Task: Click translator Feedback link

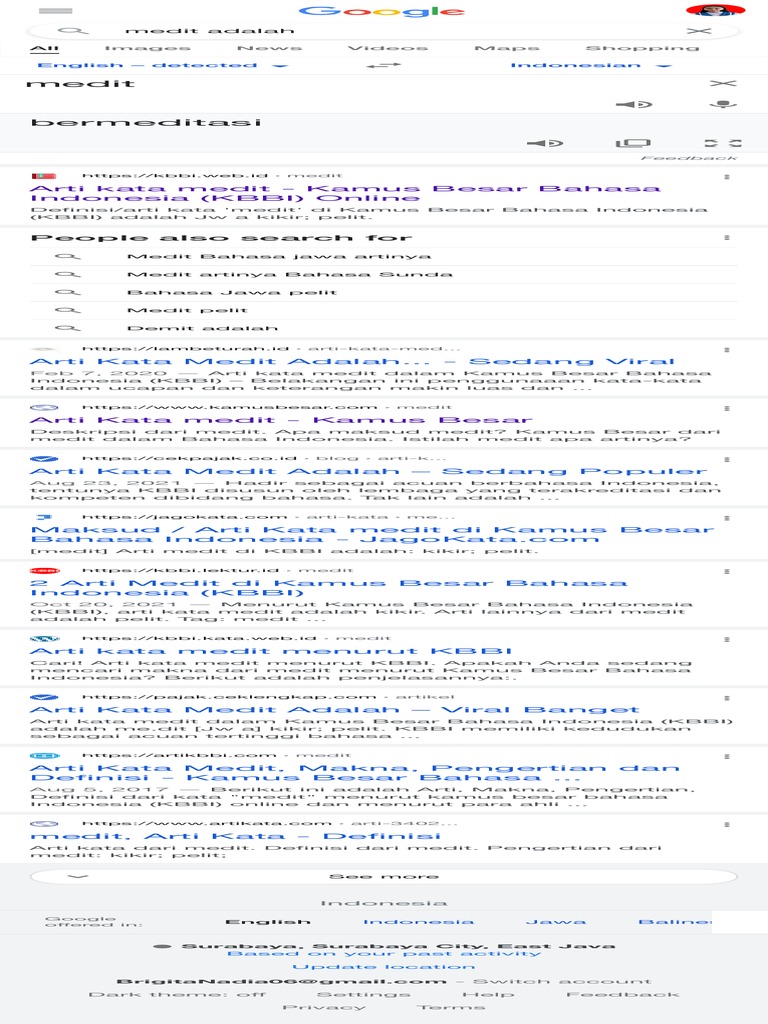Action: pyautogui.click(x=689, y=158)
